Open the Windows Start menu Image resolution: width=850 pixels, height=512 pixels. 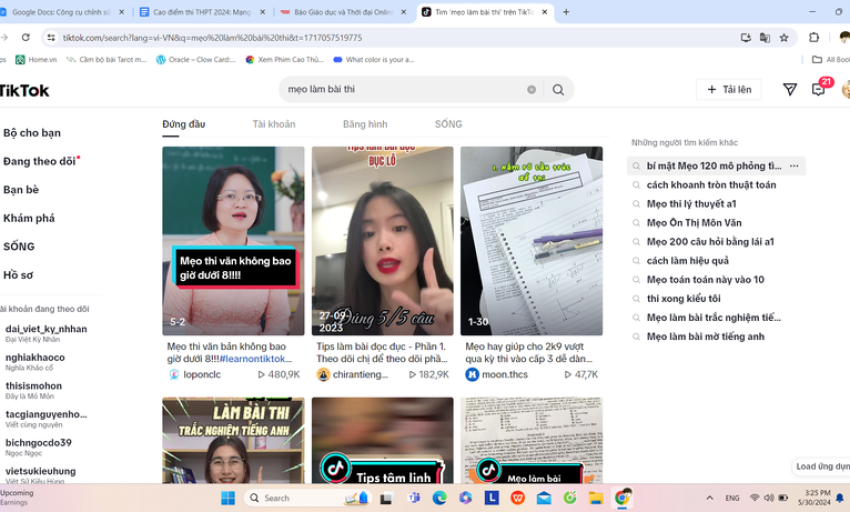pyautogui.click(x=228, y=497)
